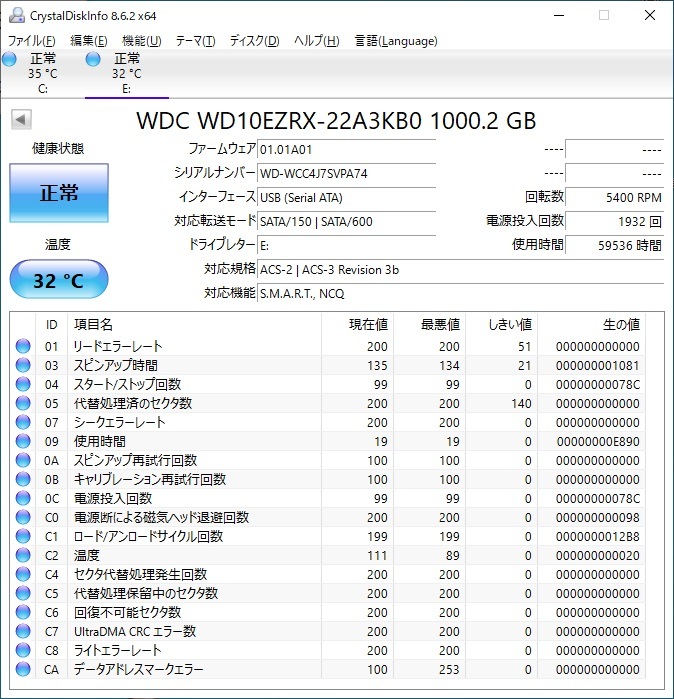This screenshot has height=699, width=674.
Task: Click status orb for attribute 03 row
Action: tap(23, 366)
